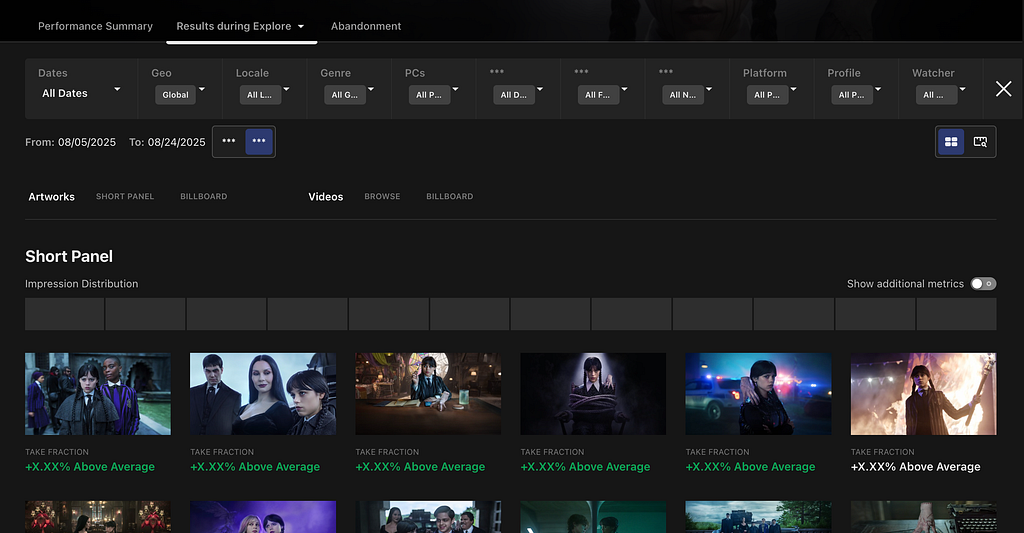1024x533 pixels.
Task: Open artwork with purple-striped uniform pair
Action: pyautogui.click(x=98, y=394)
